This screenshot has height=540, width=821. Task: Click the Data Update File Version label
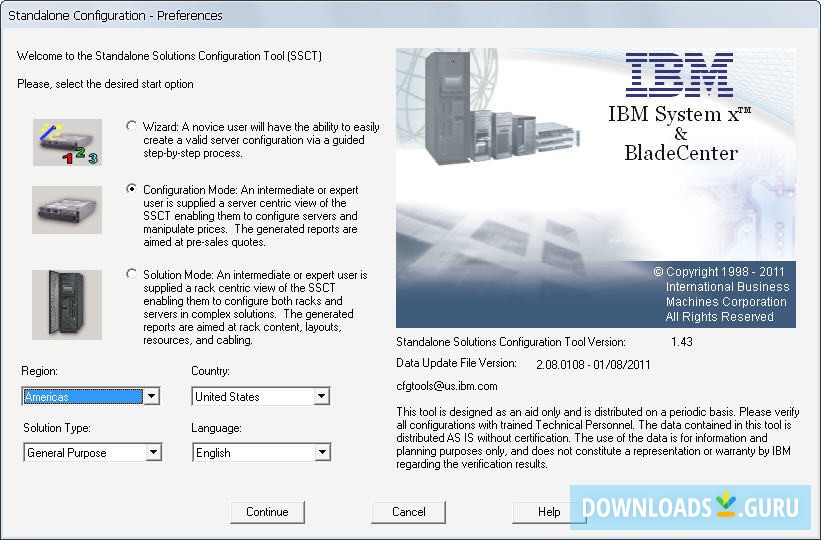456,362
